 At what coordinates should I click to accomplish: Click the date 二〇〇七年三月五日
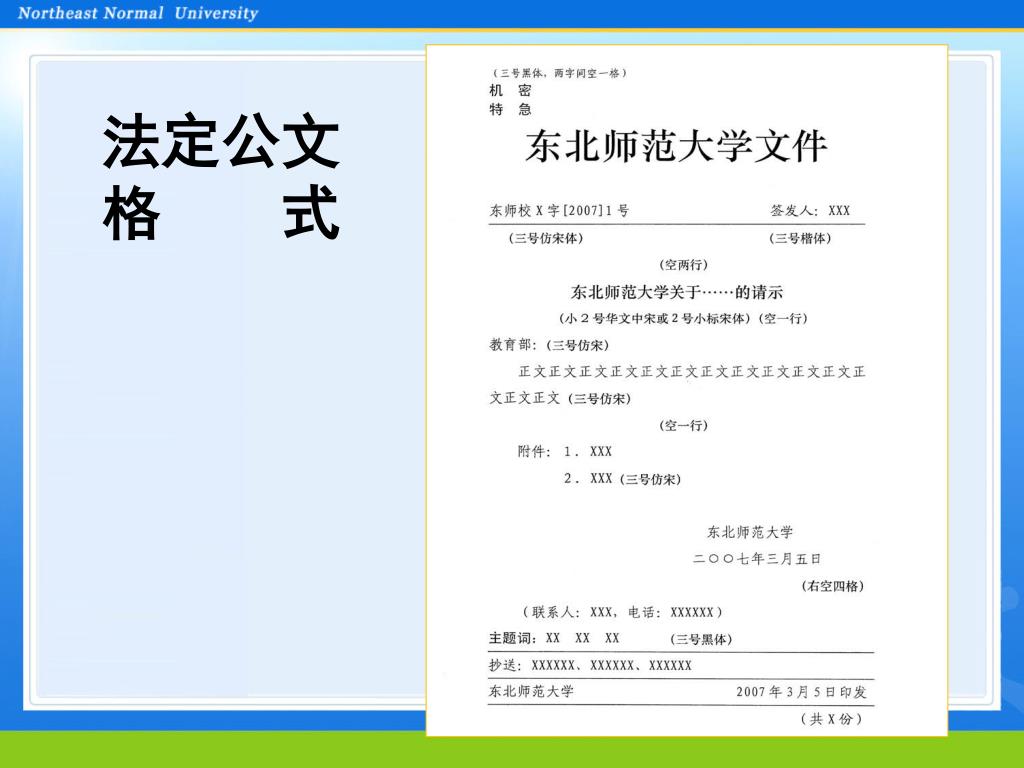[x=757, y=559]
